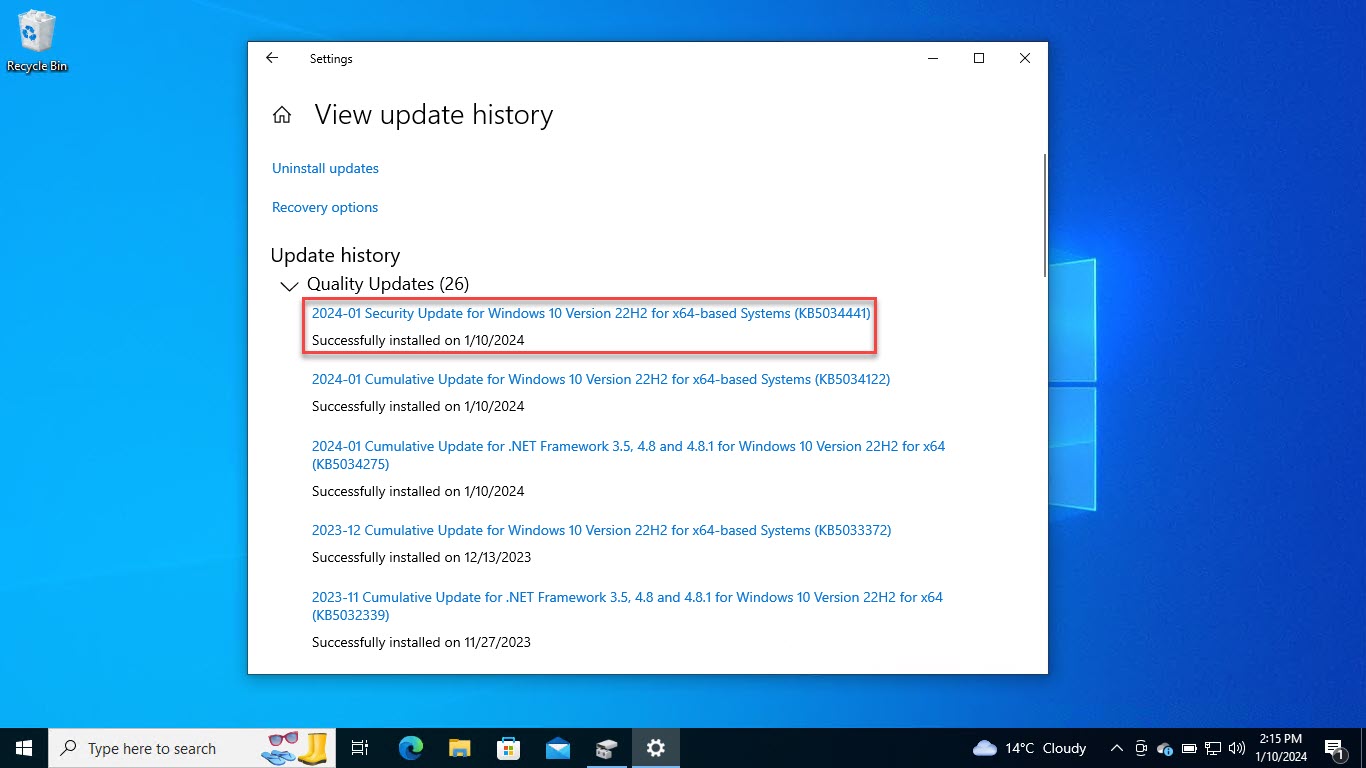The height and width of the screenshot is (768, 1366).
Task: Open the clock showing 2:15 PM
Action: click(x=1281, y=748)
